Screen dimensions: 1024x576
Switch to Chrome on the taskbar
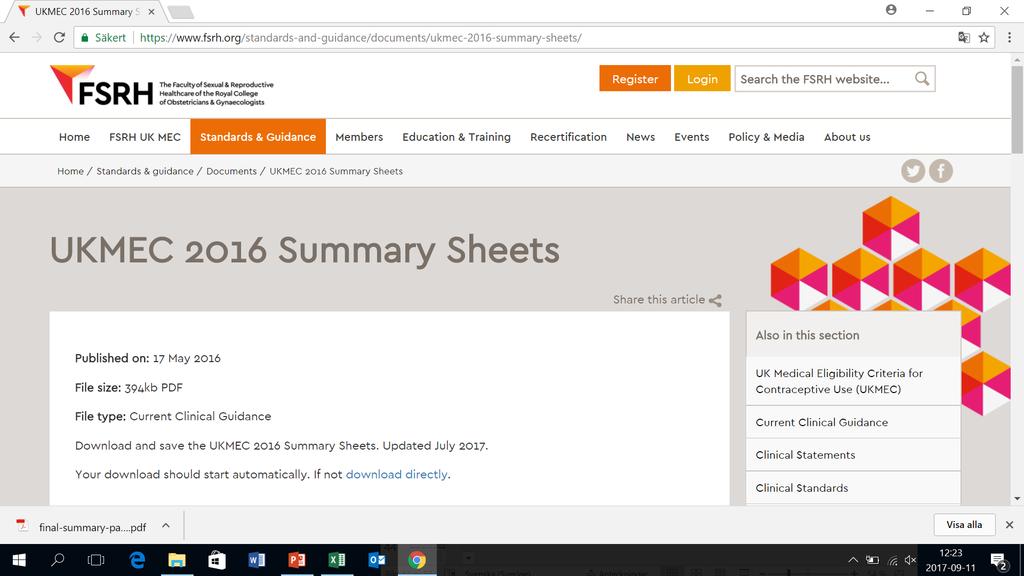click(x=417, y=560)
